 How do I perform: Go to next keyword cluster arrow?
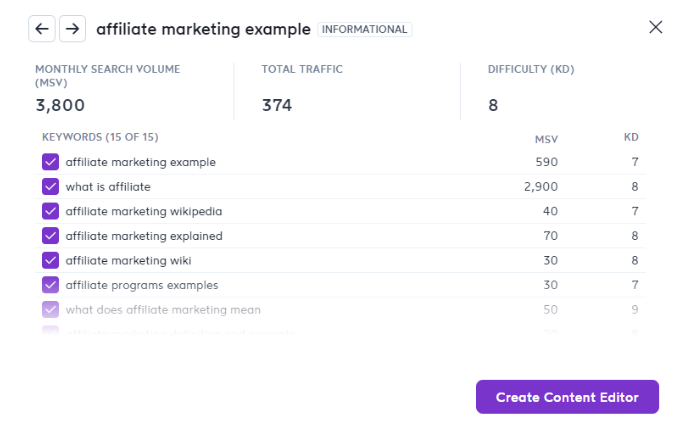tap(72, 29)
